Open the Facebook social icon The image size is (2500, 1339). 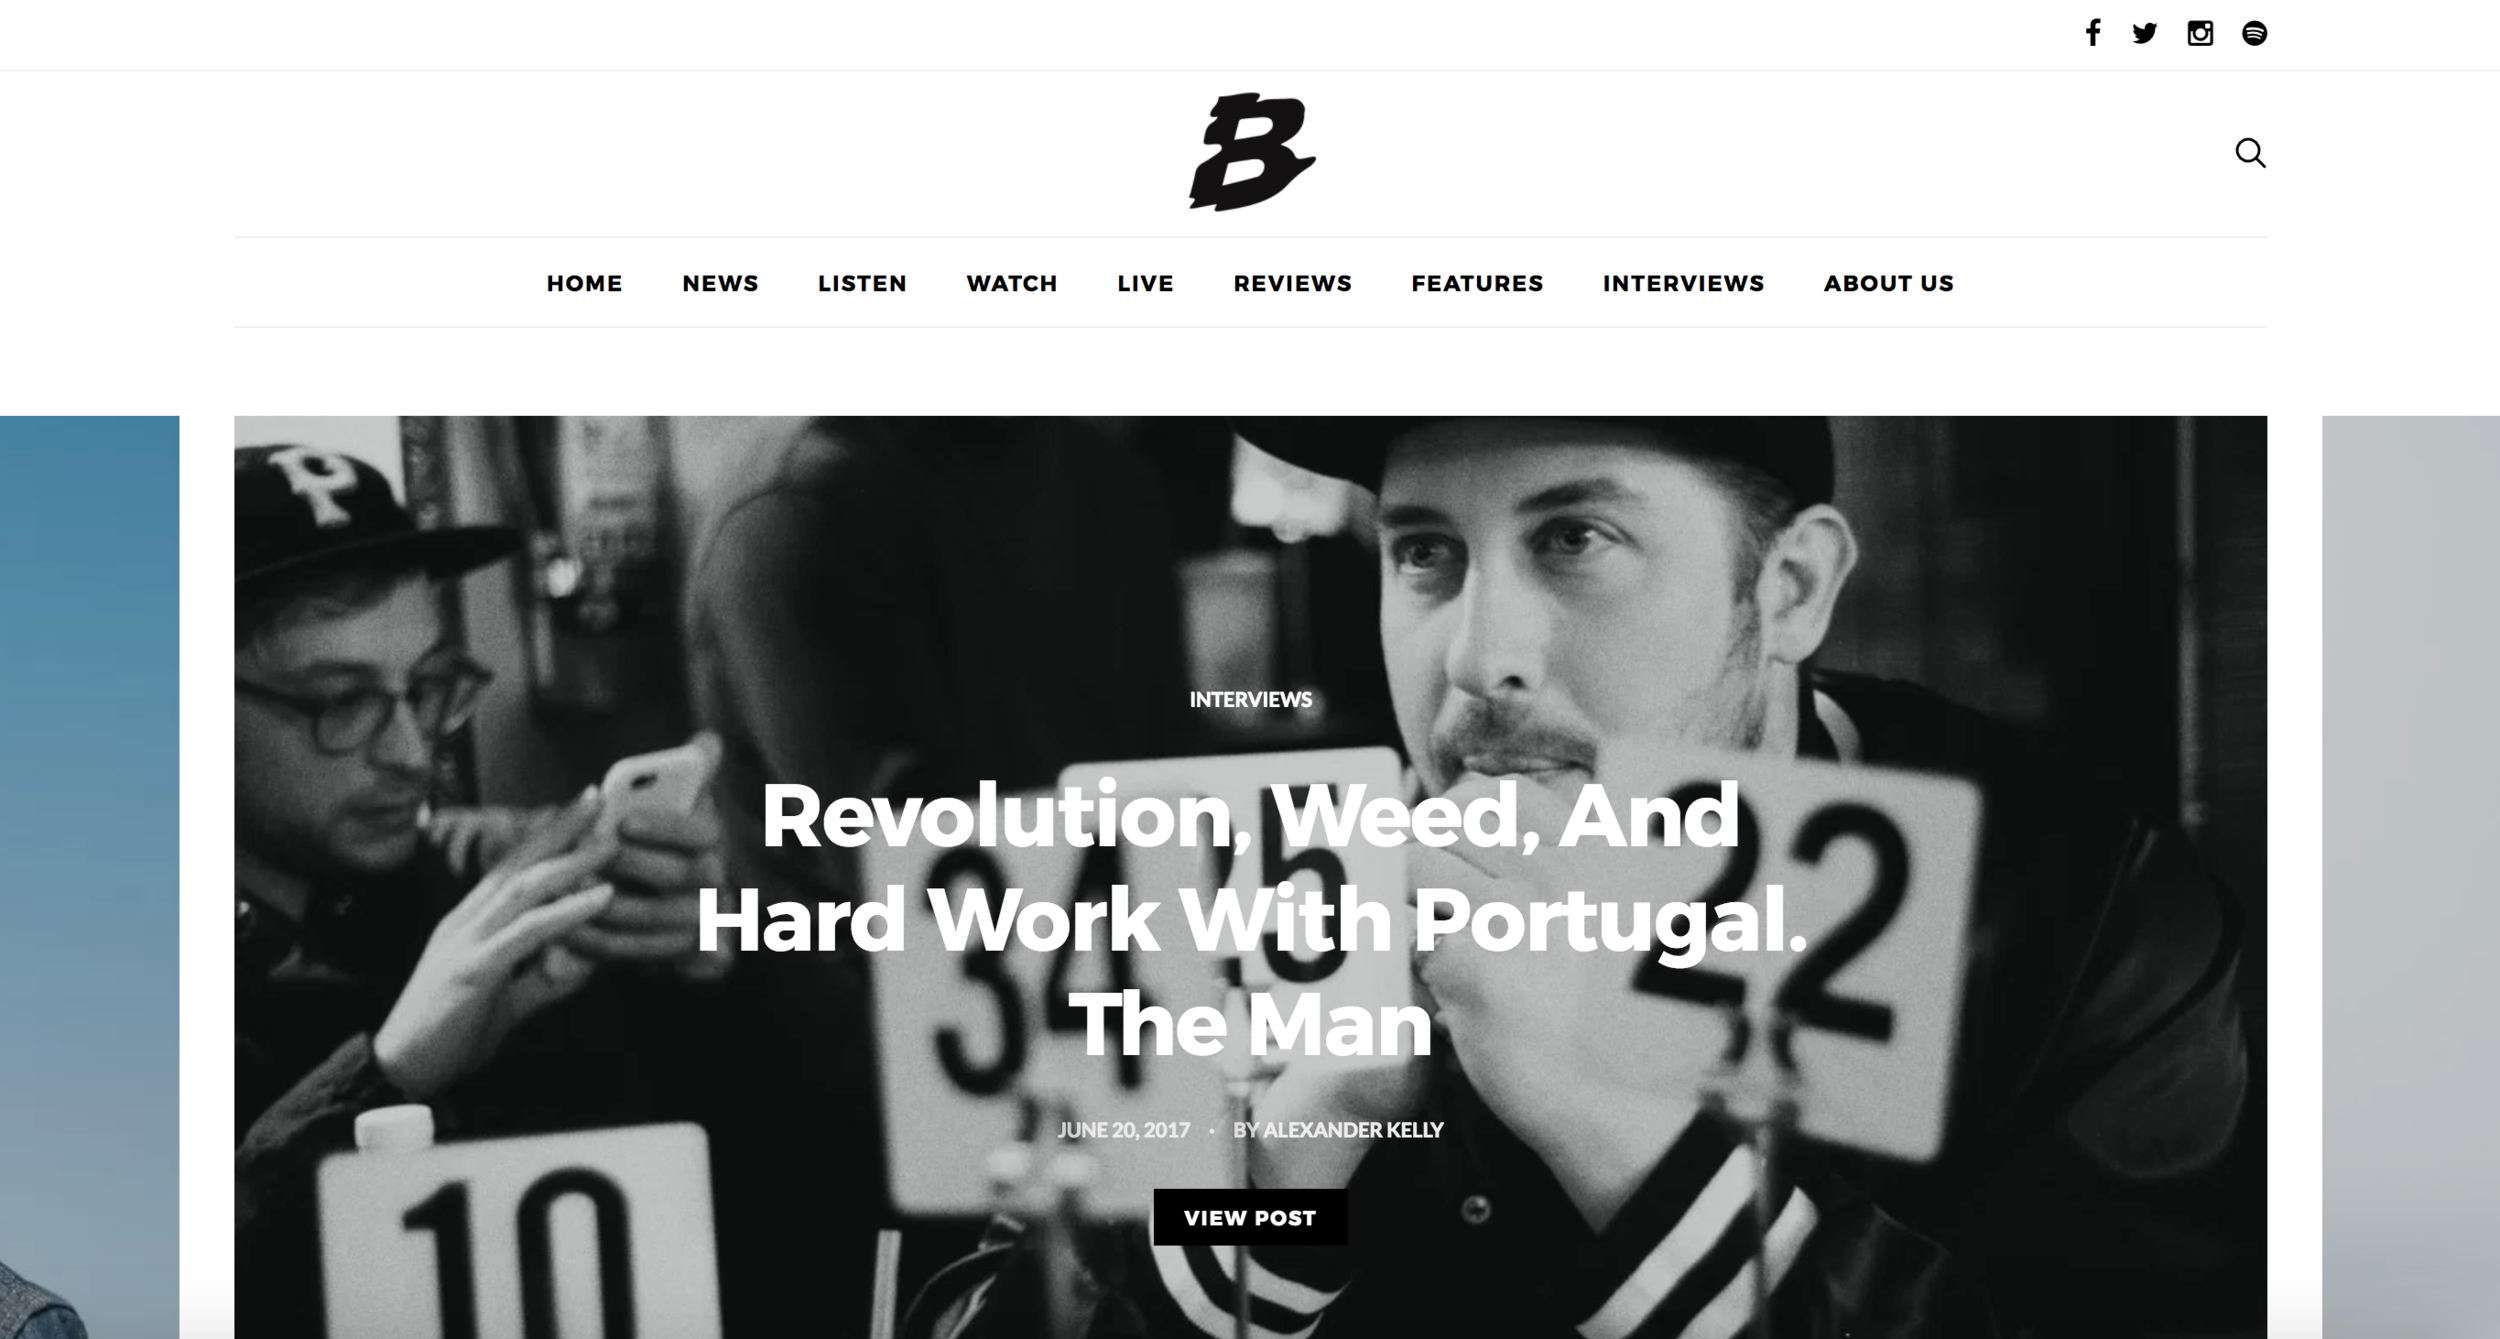pyautogui.click(x=2092, y=33)
